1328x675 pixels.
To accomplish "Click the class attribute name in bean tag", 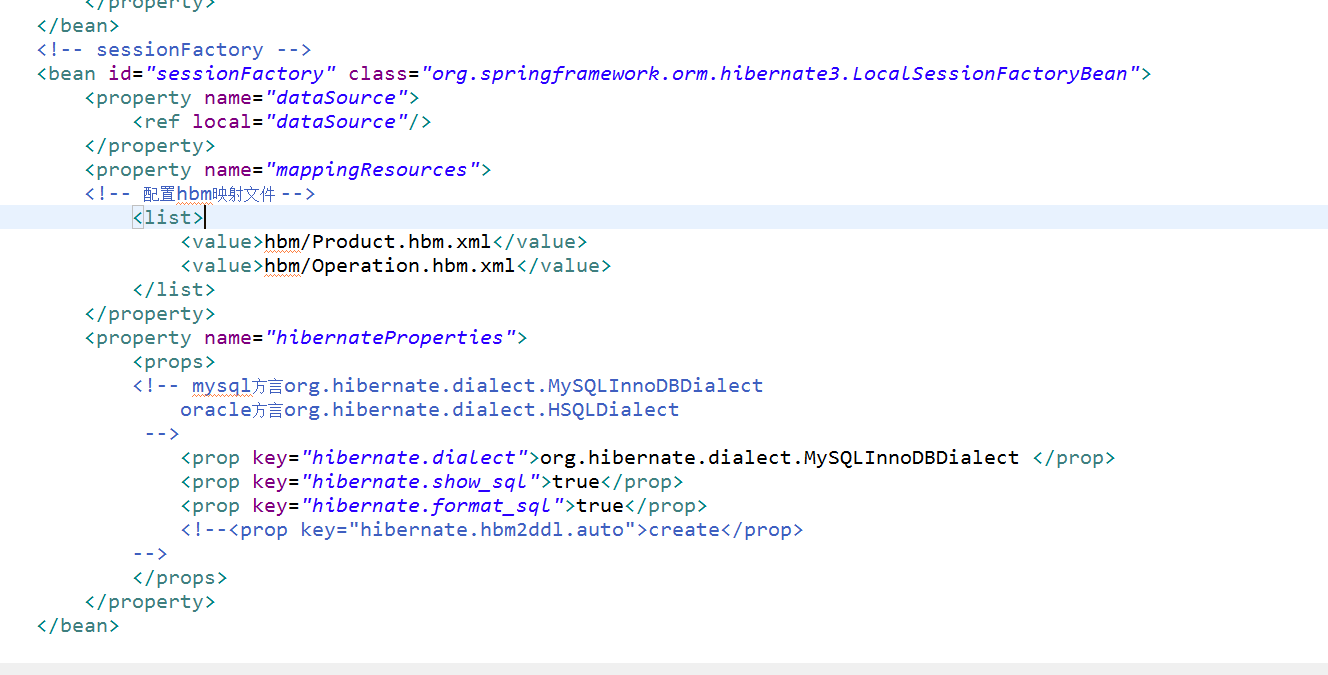I will point(378,73).
